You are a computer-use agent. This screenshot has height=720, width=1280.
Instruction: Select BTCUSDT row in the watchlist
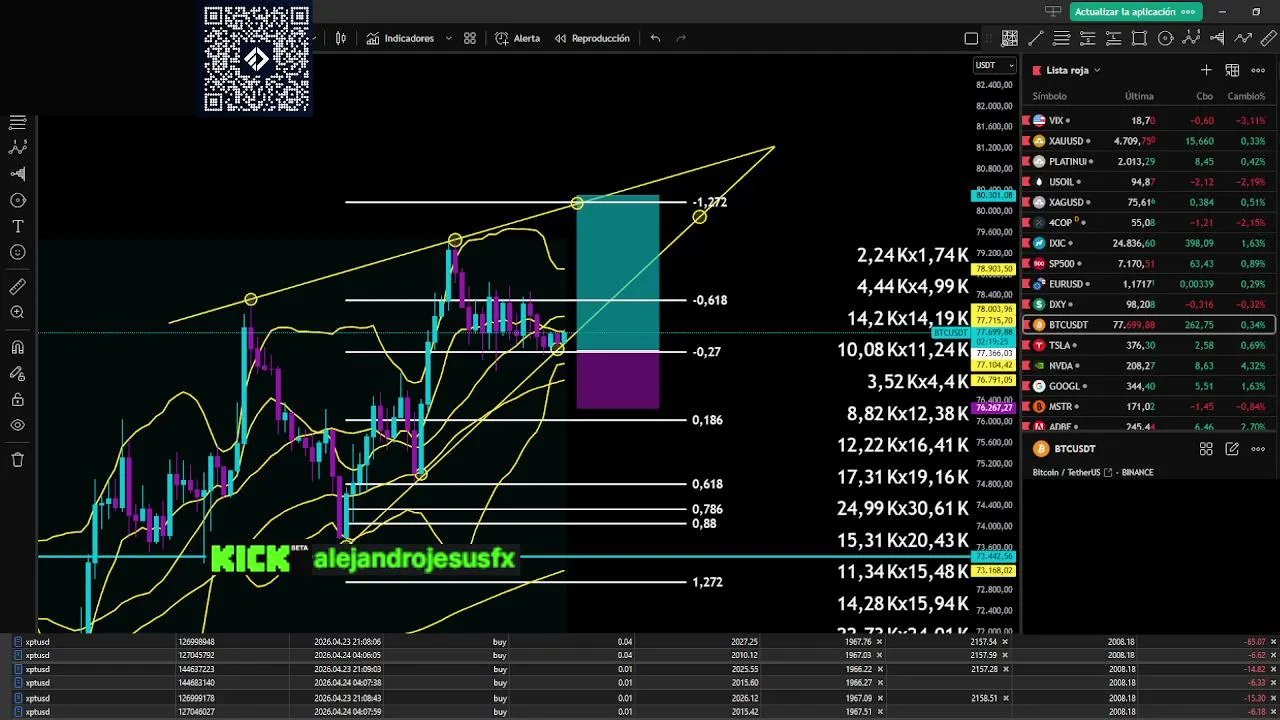[x=1148, y=324]
